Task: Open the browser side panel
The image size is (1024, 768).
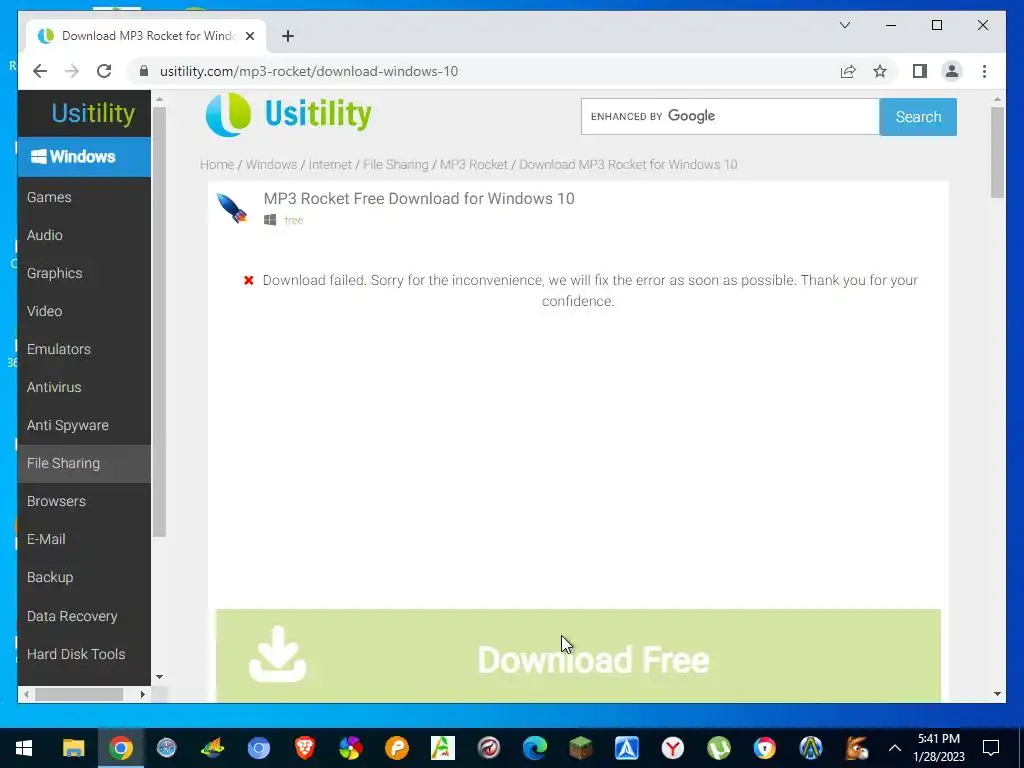Action: click(920, 71)
